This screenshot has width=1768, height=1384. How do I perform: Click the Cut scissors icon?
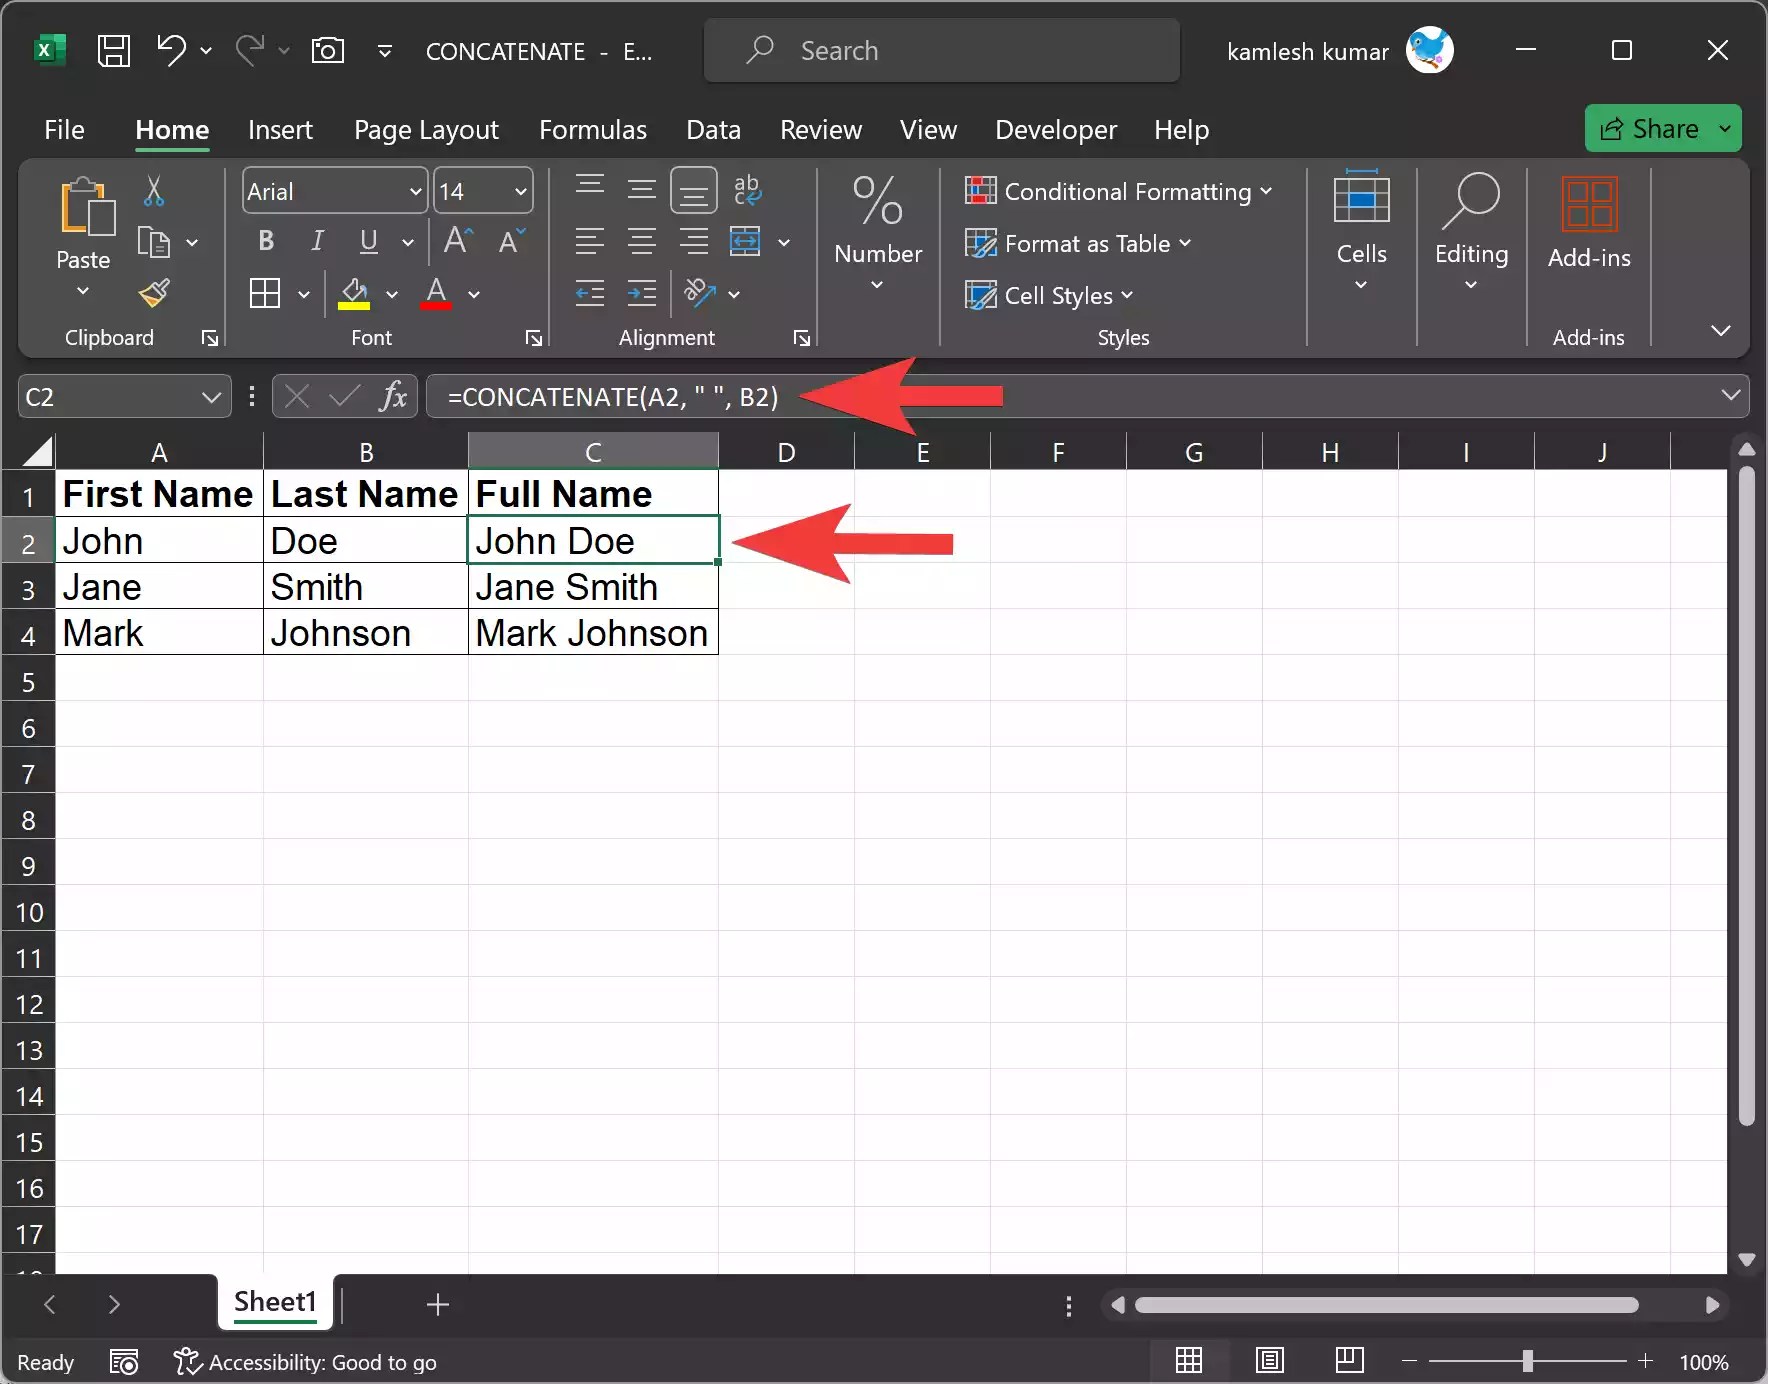[153, 191]
